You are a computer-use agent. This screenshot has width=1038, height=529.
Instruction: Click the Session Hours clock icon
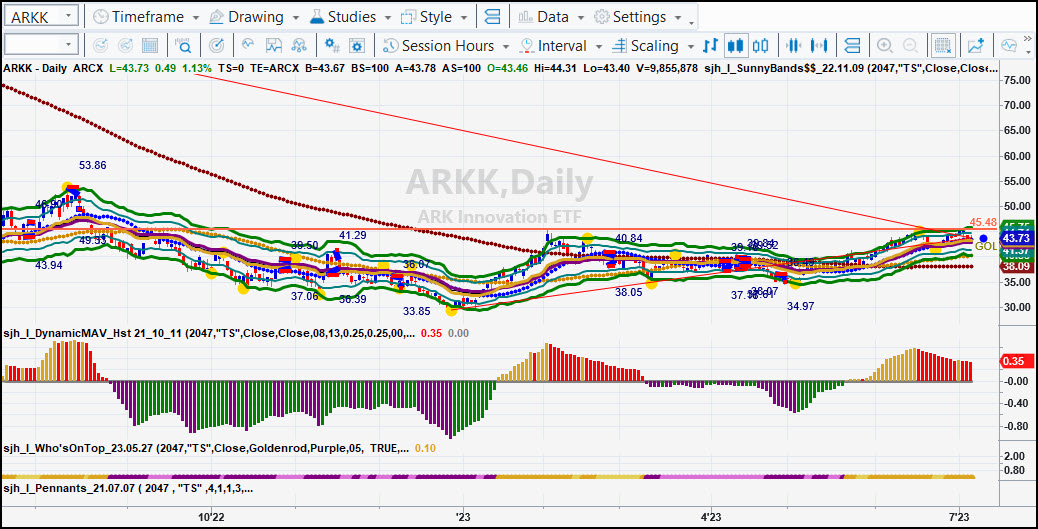[391, 46]
